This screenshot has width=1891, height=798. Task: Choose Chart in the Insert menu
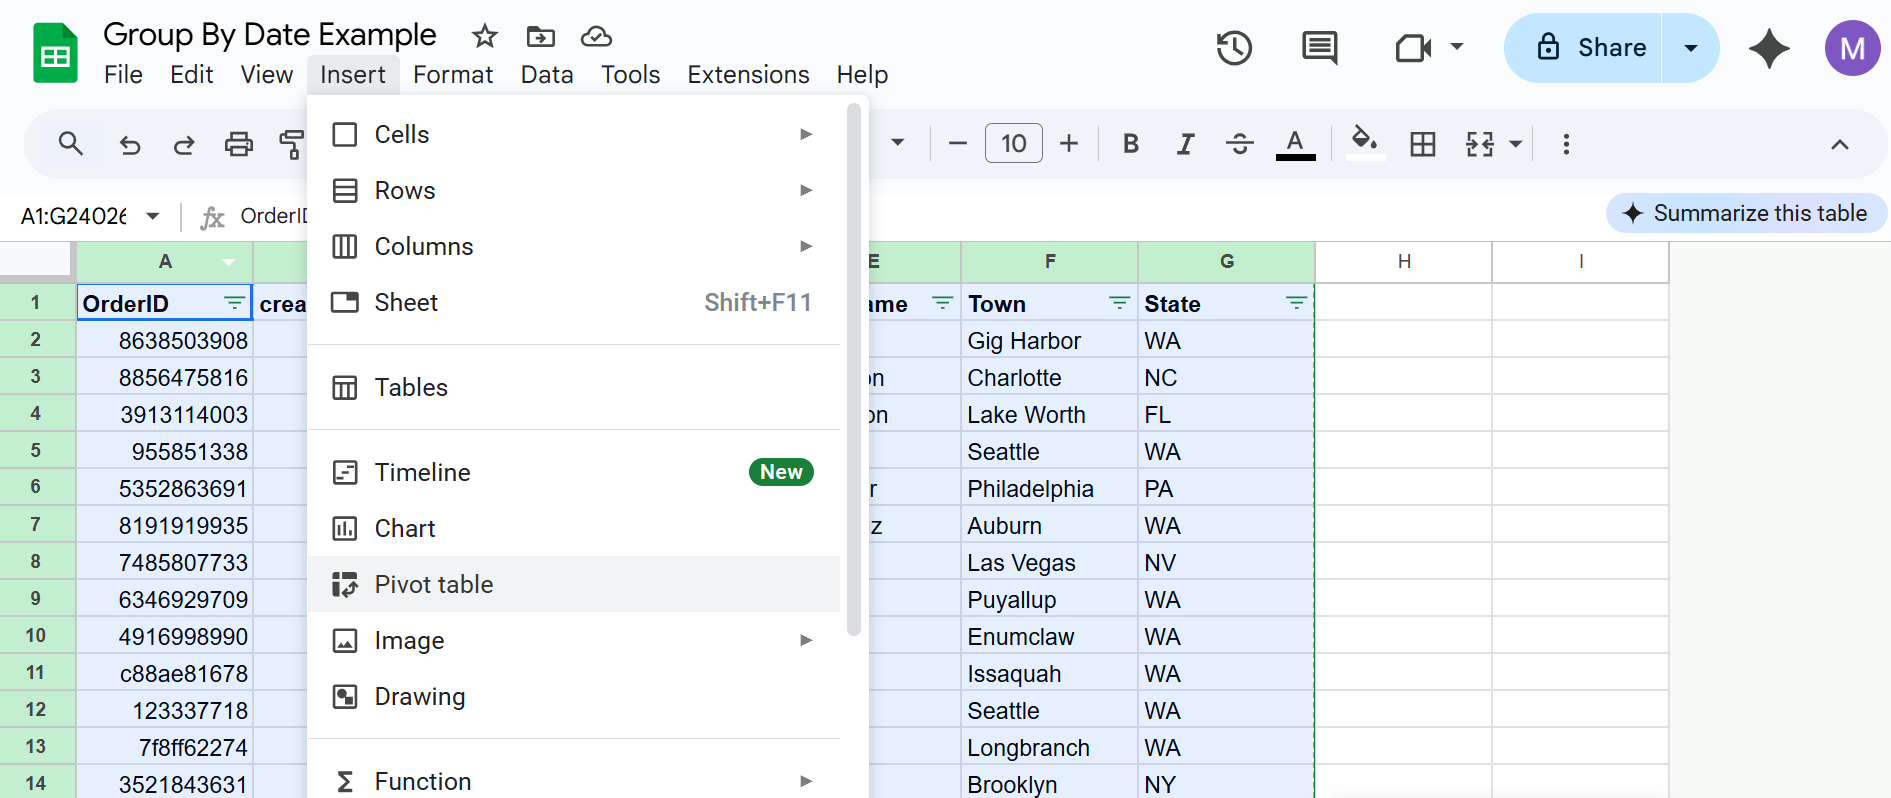[405, 528]
